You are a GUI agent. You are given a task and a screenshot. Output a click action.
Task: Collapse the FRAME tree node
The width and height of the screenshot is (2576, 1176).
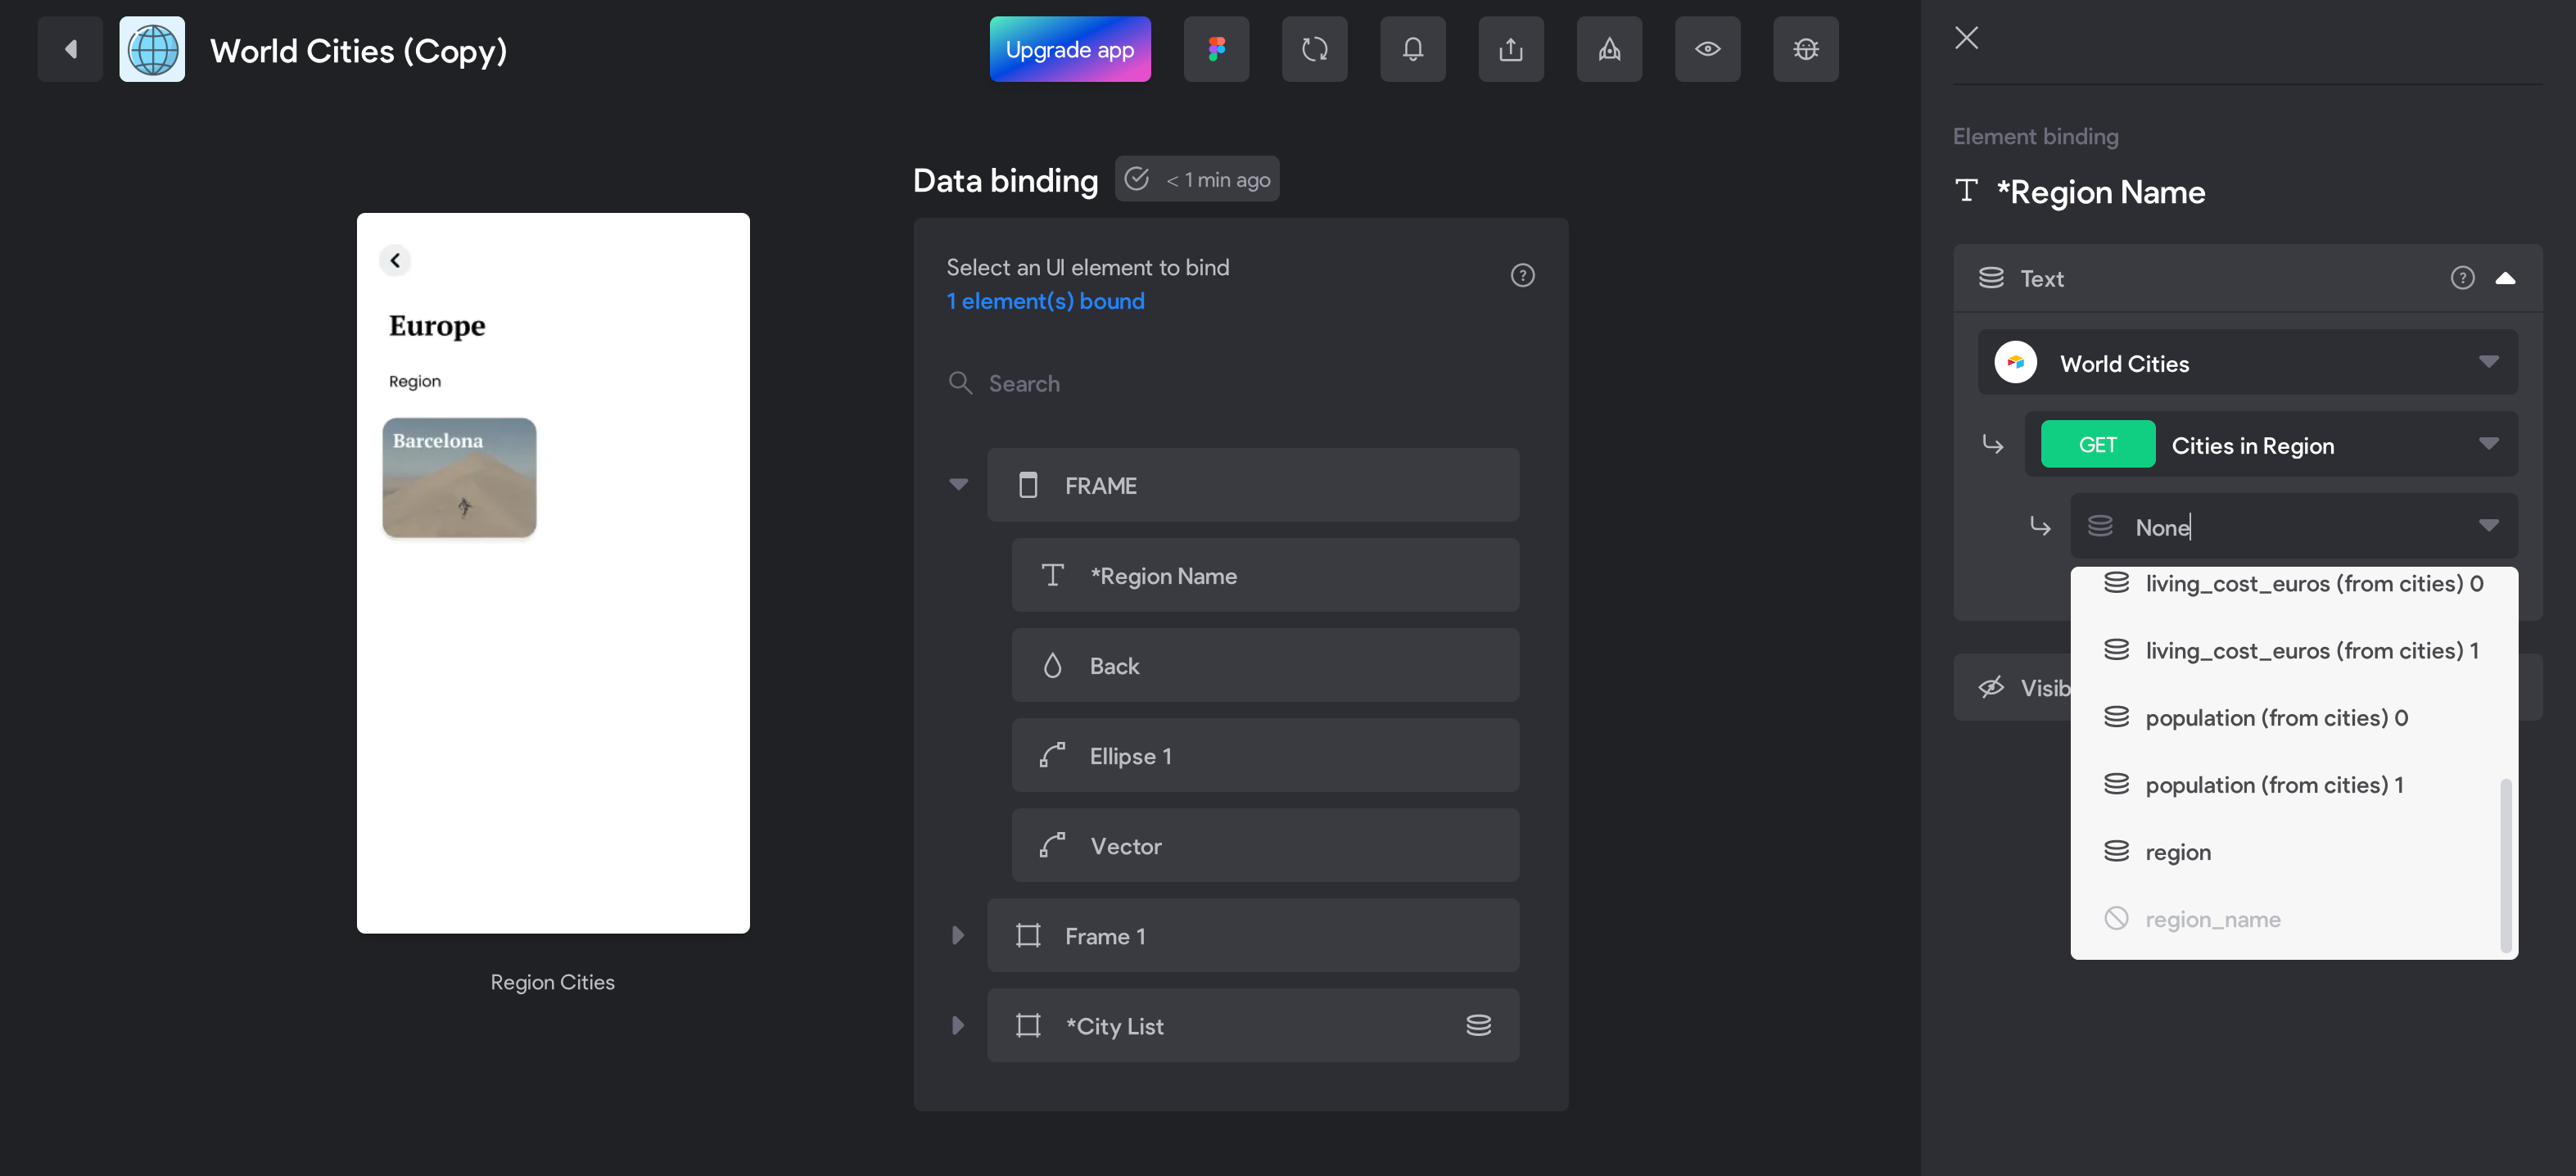(x=958, y=485)
